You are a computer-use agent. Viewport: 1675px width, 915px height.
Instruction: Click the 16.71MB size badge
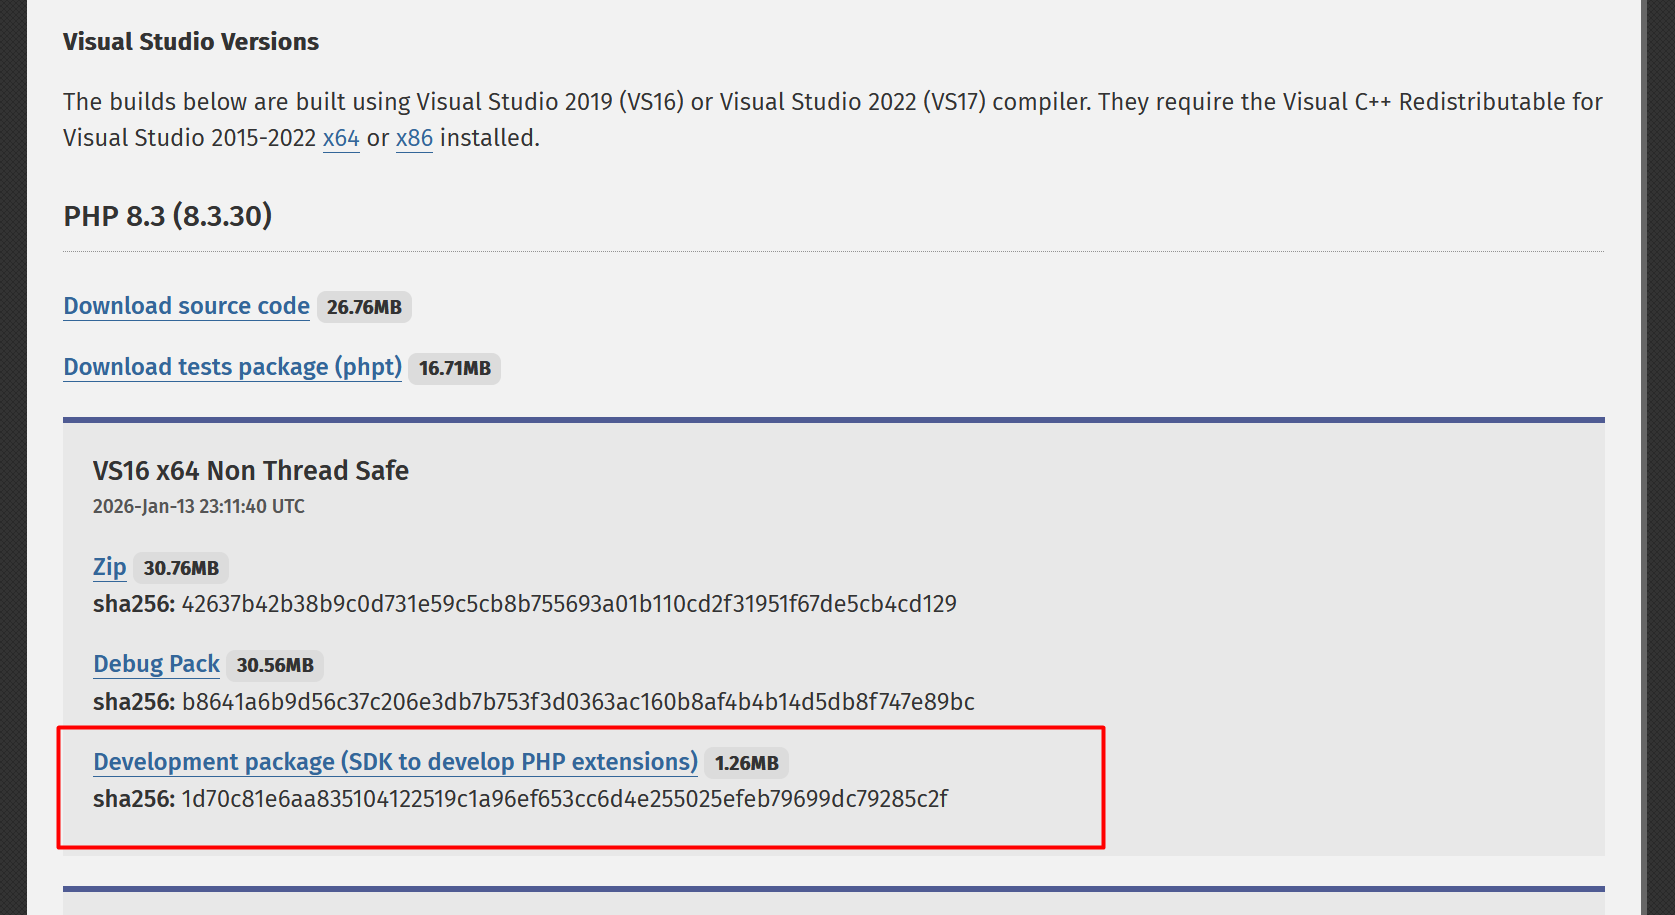tap(455, 368)
